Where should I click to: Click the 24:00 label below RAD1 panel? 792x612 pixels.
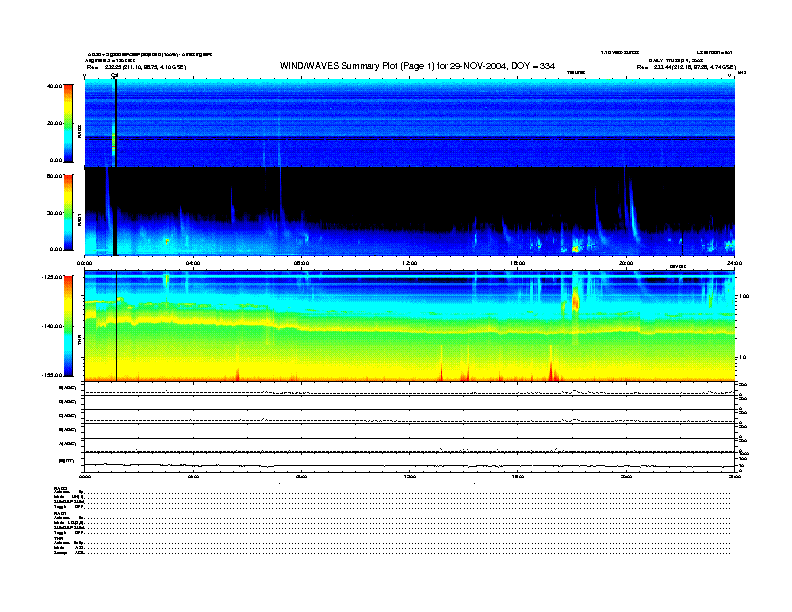(x=735, y=263)
